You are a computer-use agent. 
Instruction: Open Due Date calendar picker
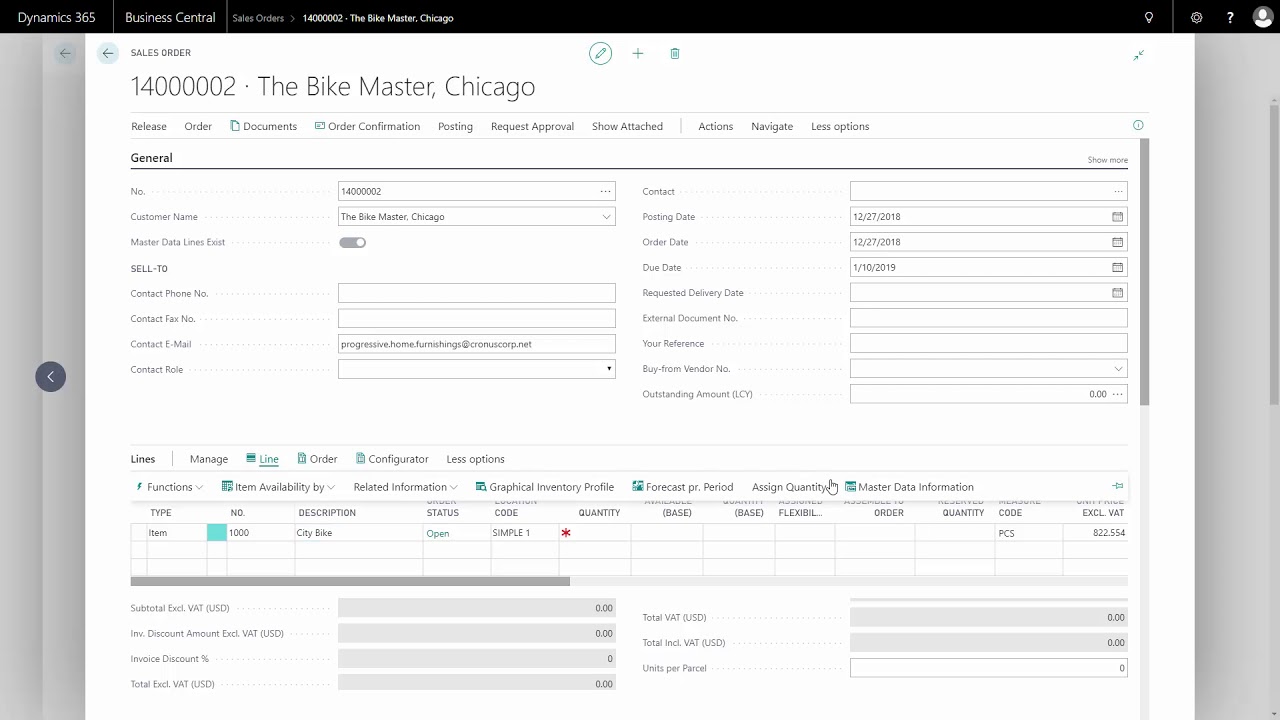coord(1117,267)
